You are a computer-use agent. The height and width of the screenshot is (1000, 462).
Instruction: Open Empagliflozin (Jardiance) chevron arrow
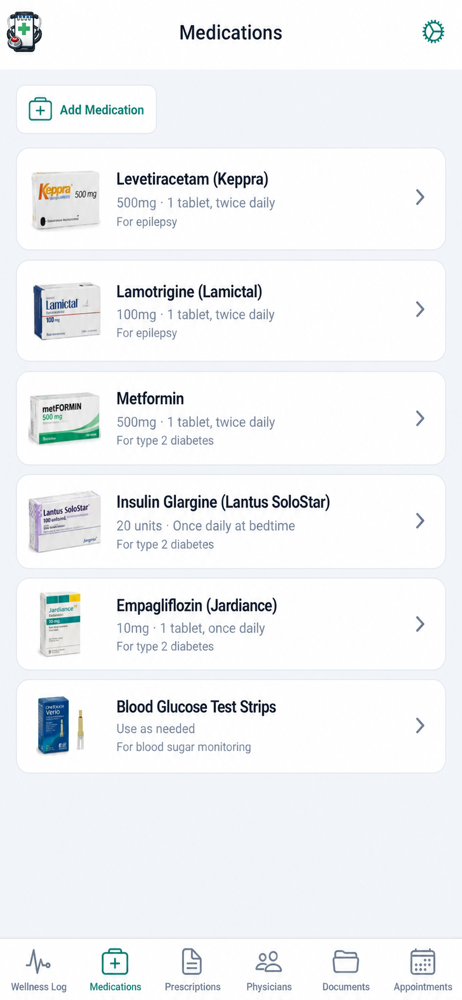420,624
